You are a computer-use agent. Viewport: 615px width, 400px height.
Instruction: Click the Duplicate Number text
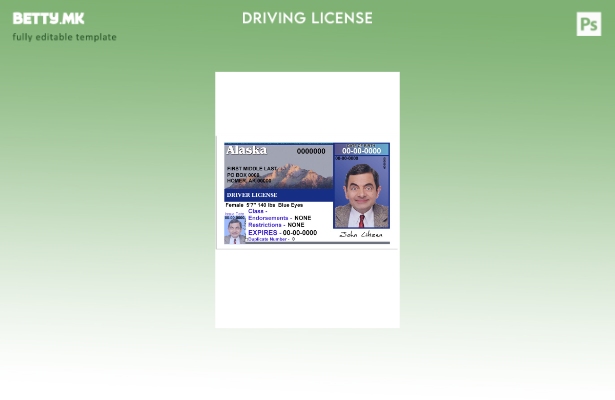(x=271, y=240)
